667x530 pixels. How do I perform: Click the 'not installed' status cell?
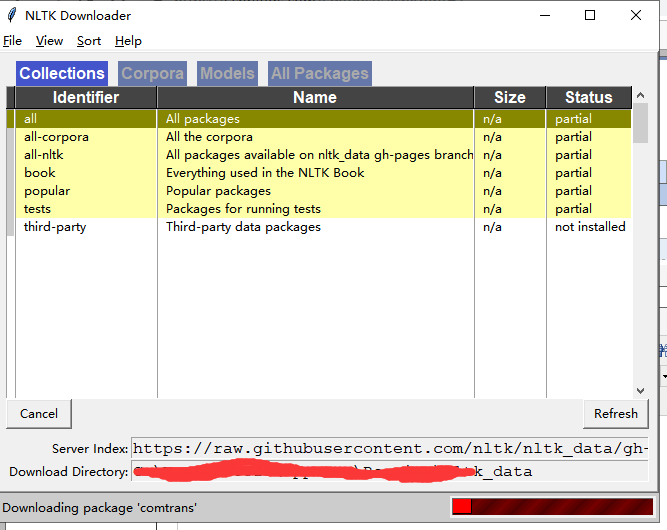pos(590,227)
